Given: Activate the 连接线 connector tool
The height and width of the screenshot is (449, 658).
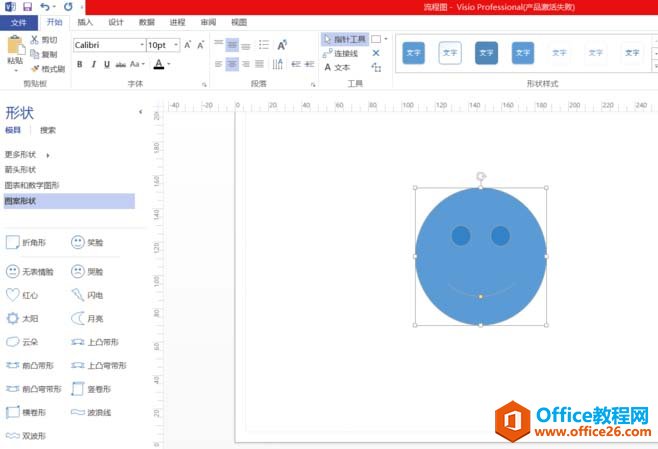Looking at the screenshot, I should (341, 53).
